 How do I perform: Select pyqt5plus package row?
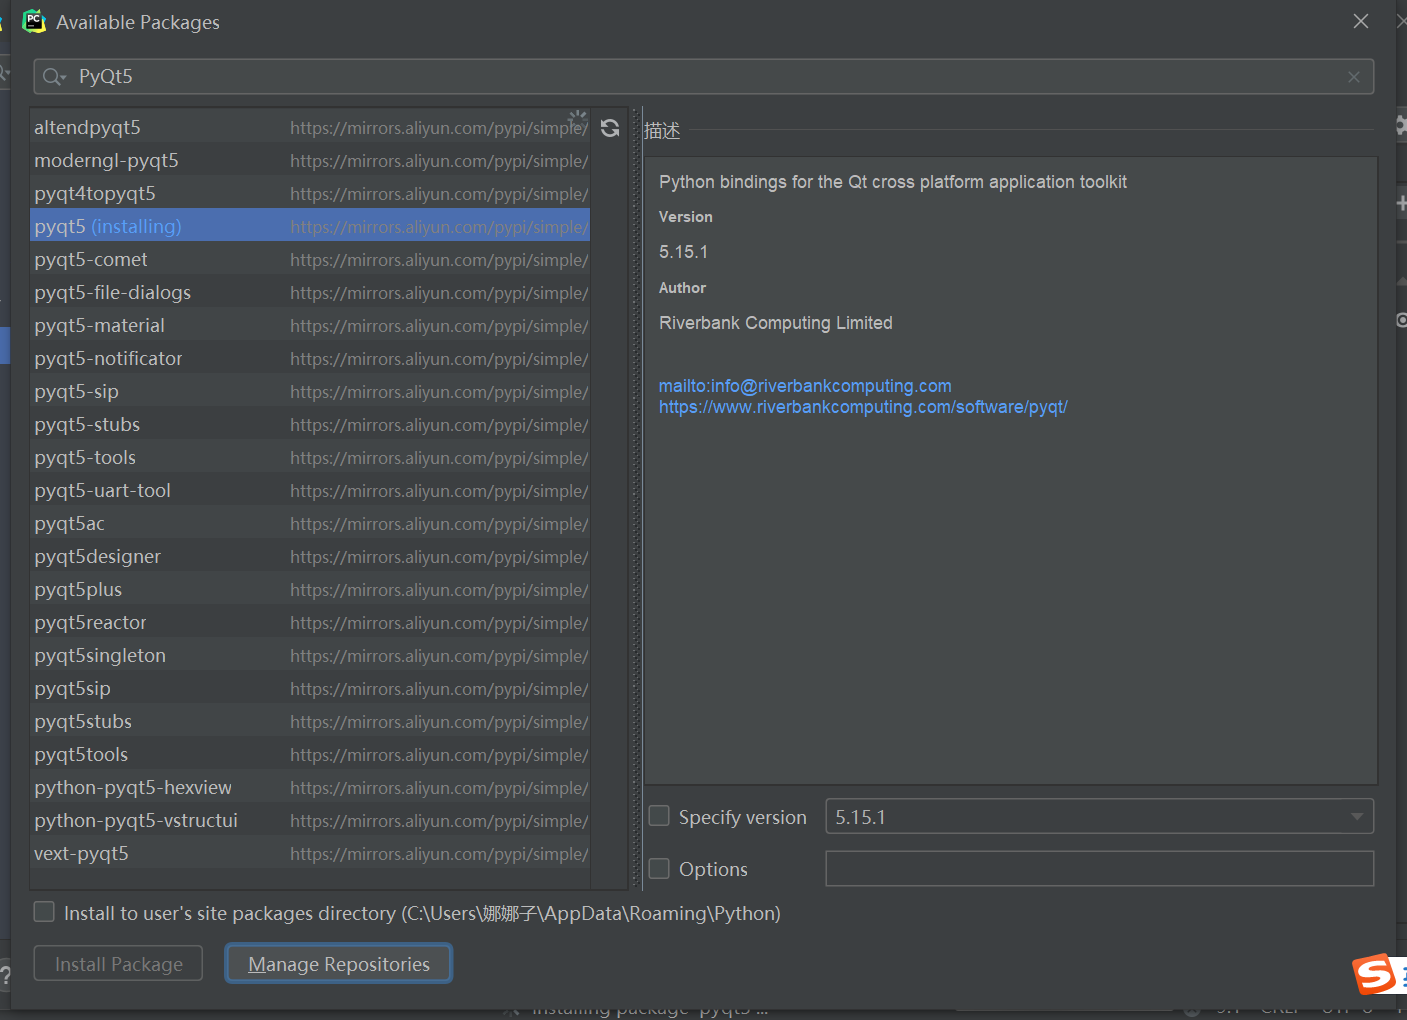pyautogui.click(x=310, y=589)
